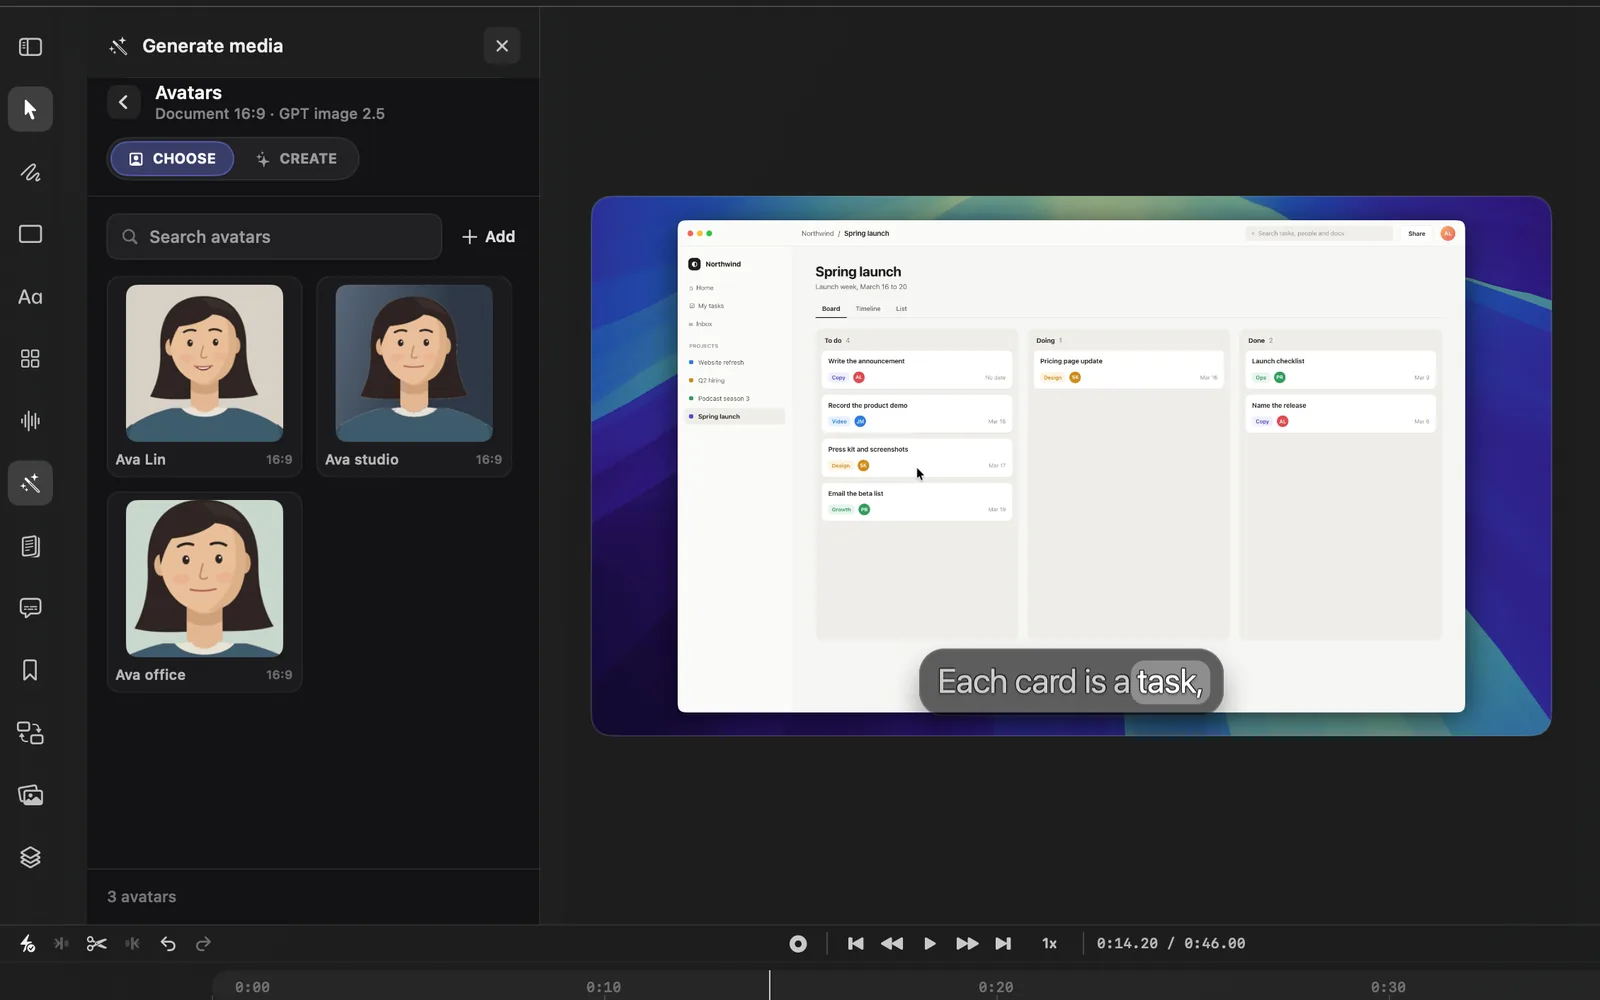Select the rectangle shape tool

30,234
